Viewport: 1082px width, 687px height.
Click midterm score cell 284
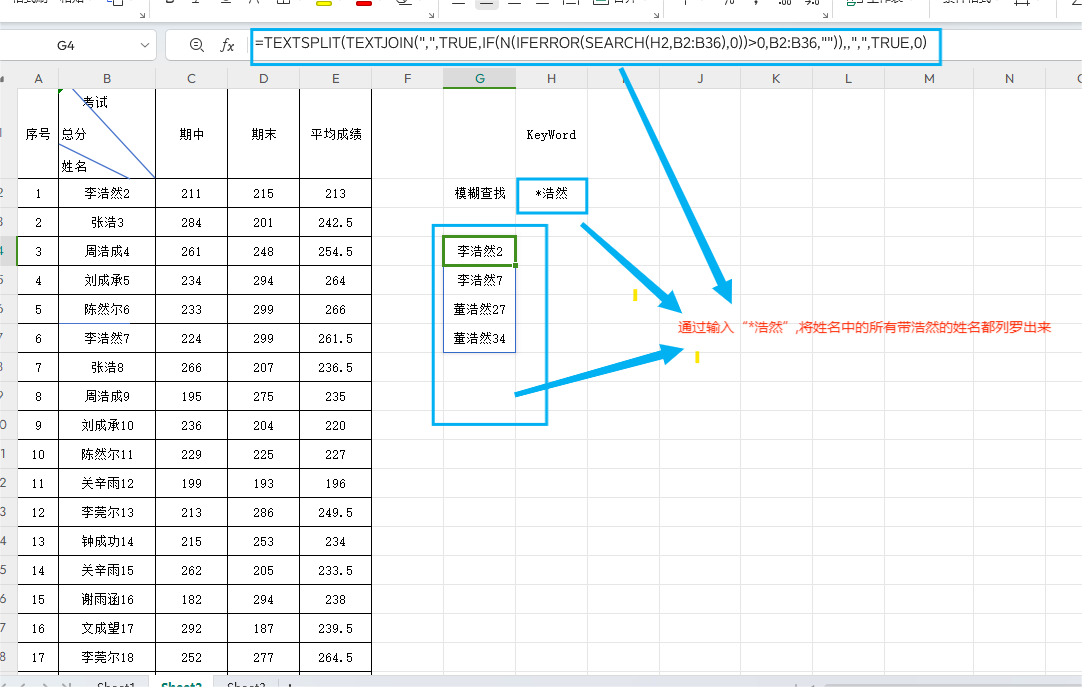click(191, 222)
